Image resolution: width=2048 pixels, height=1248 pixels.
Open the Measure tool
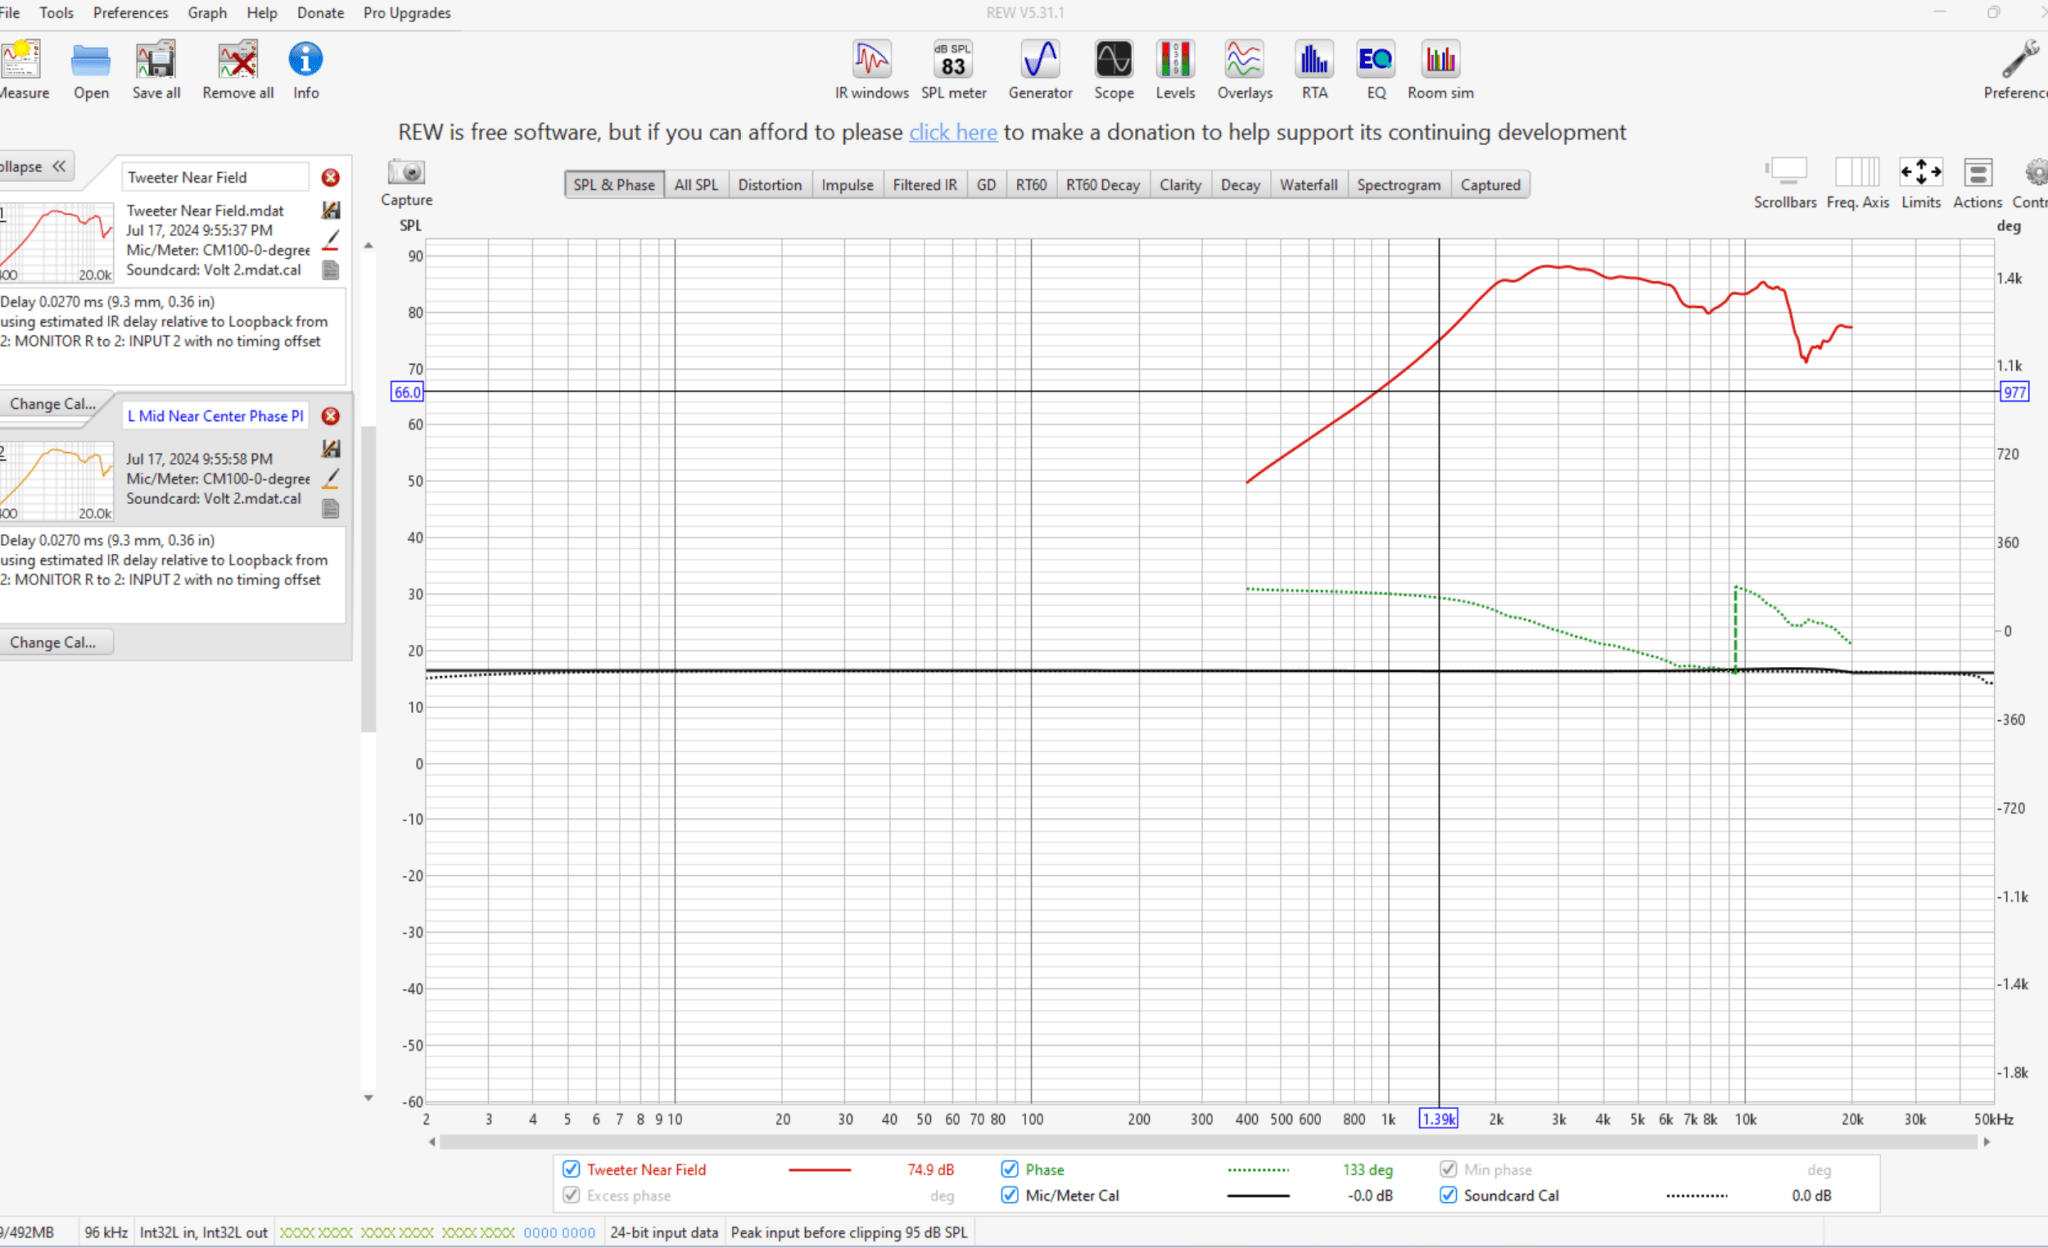click(x=22, y=70)
